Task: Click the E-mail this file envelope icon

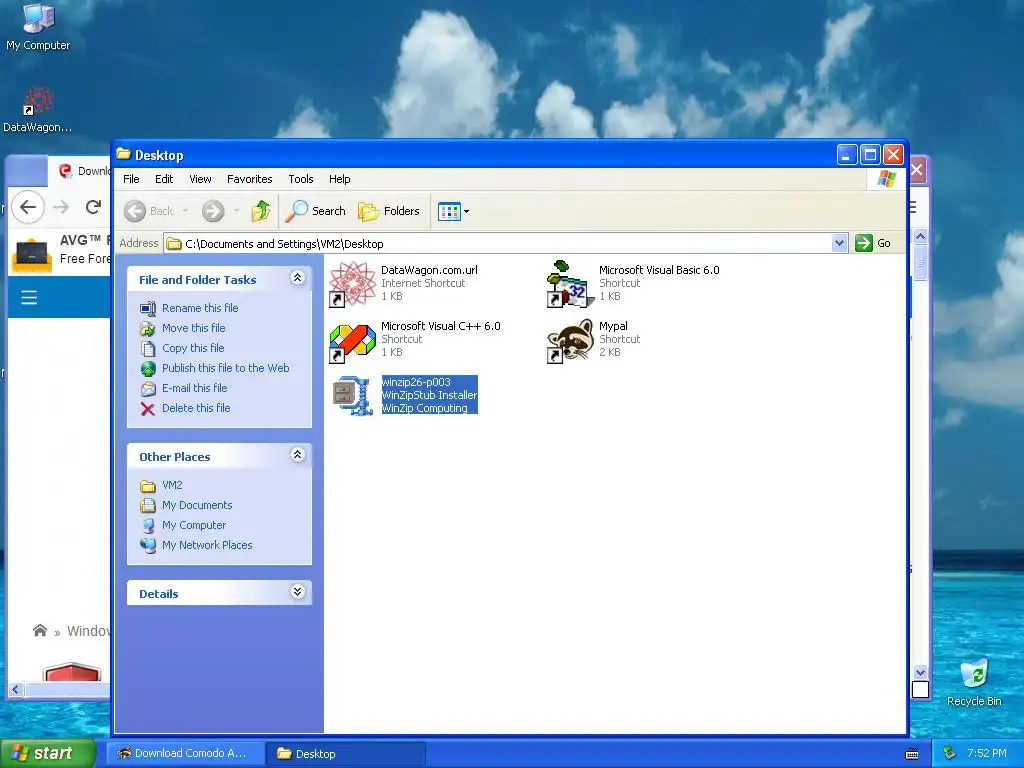Action: pyautogui.click(x=148, y=389)
